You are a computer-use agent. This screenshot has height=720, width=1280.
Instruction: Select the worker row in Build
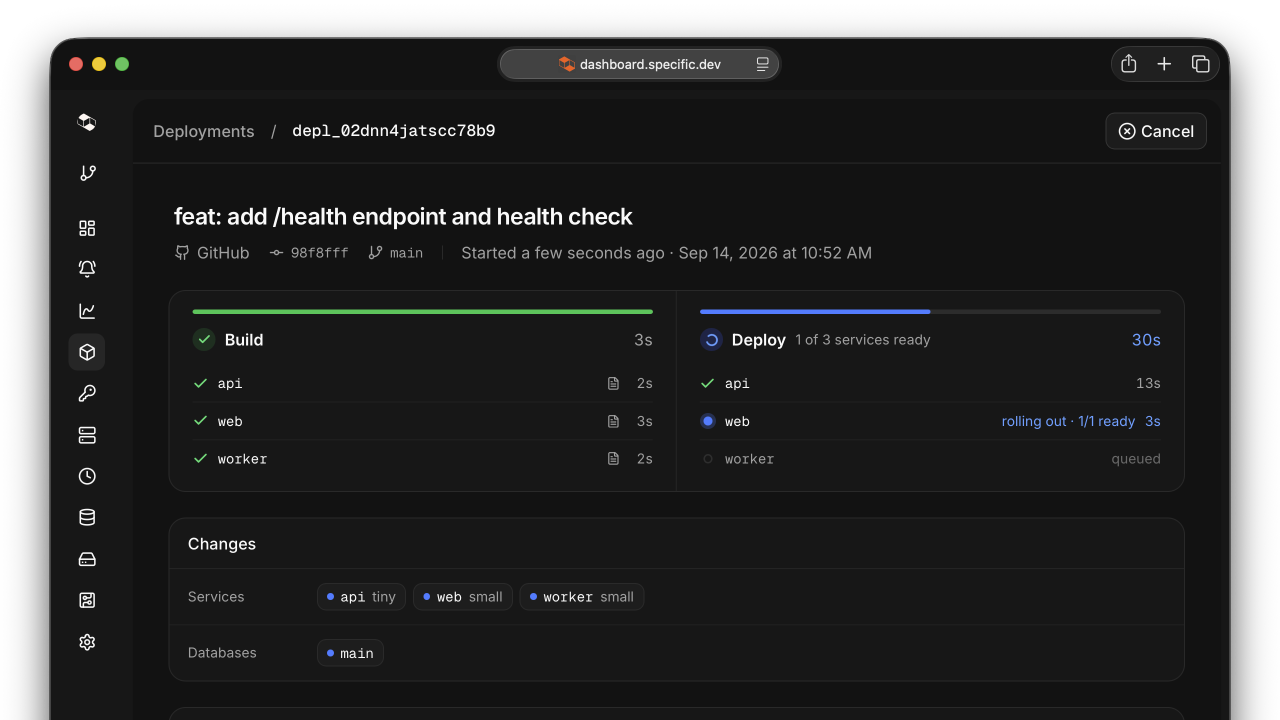422,459
